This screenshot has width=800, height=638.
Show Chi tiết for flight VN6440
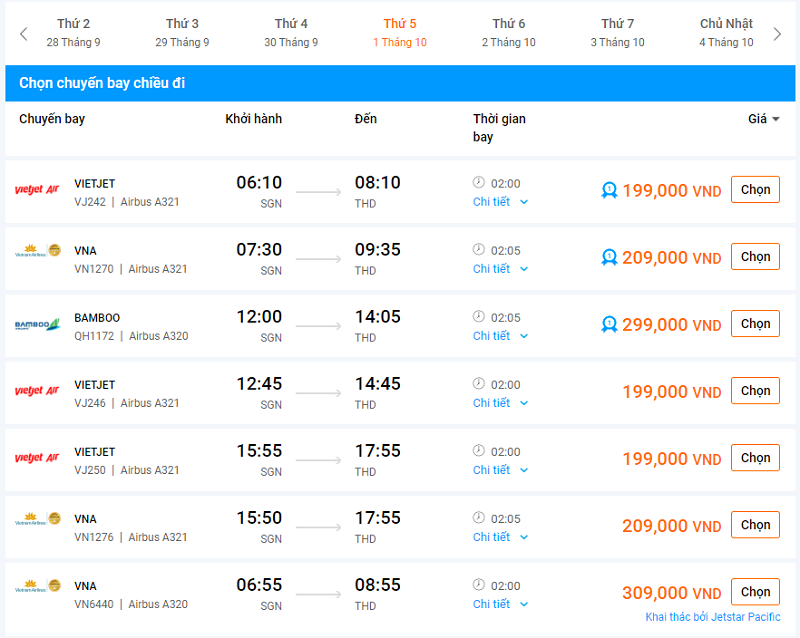(x=500, y=604)
